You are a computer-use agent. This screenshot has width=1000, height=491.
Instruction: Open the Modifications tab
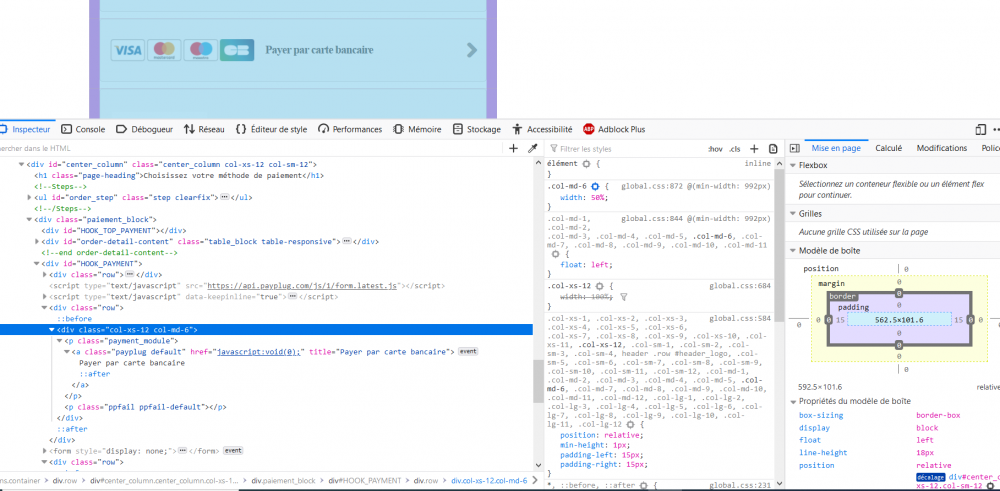pos(942,148)
